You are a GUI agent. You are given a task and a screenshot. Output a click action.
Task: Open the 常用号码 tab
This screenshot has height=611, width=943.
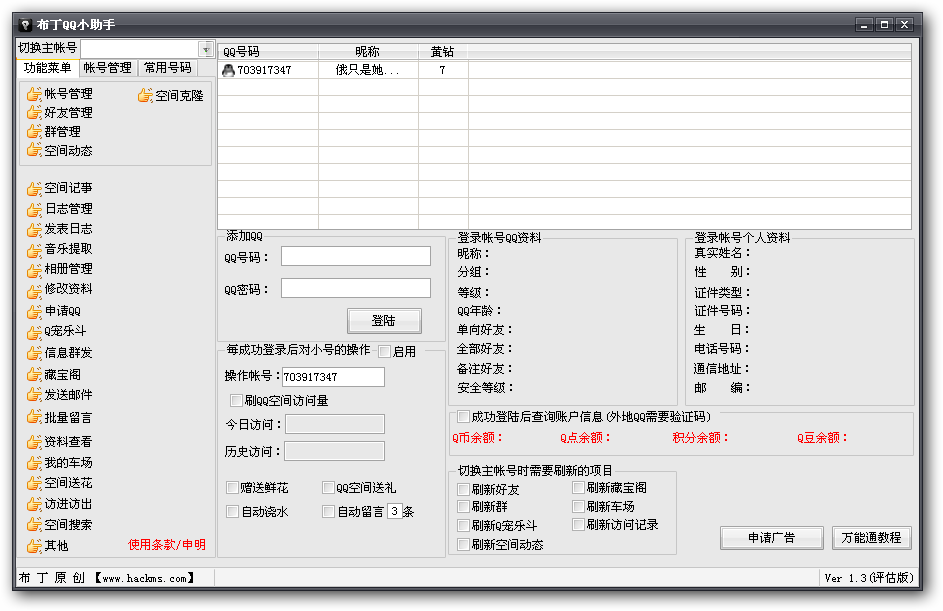pyautogui.click(x=168, y=68)
